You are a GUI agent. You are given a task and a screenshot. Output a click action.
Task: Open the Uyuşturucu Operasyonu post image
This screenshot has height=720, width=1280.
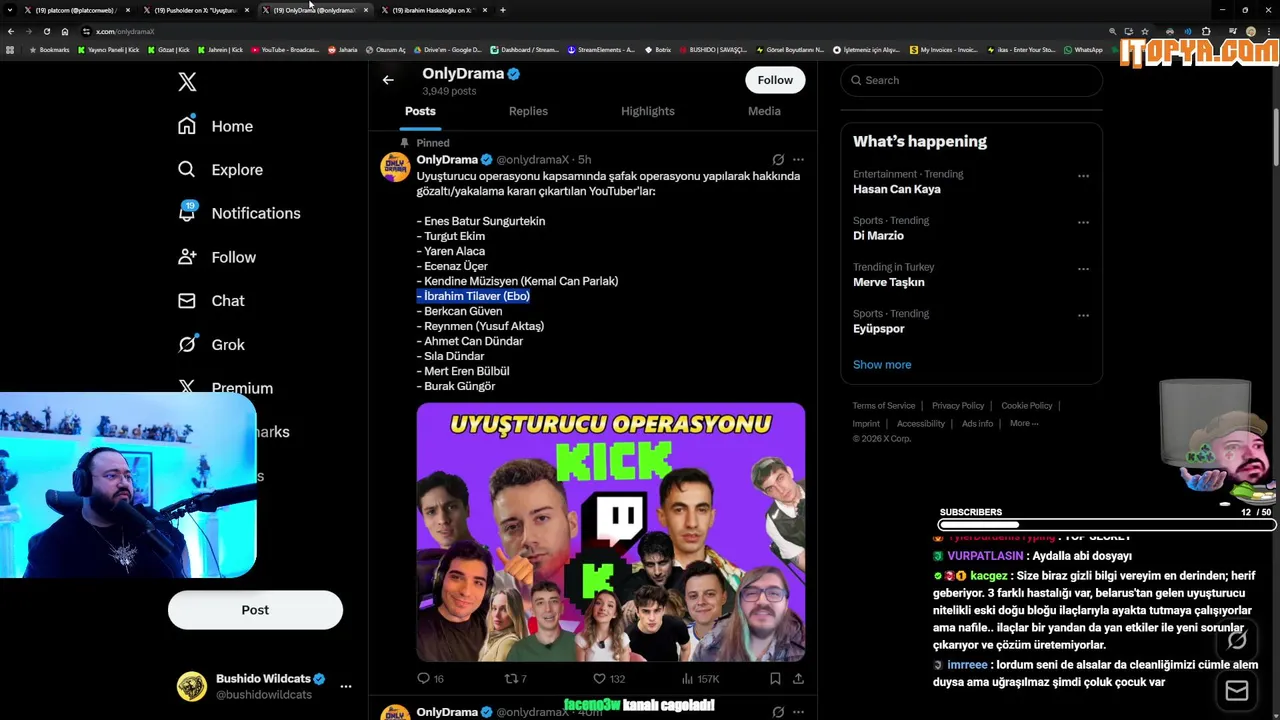610,532
